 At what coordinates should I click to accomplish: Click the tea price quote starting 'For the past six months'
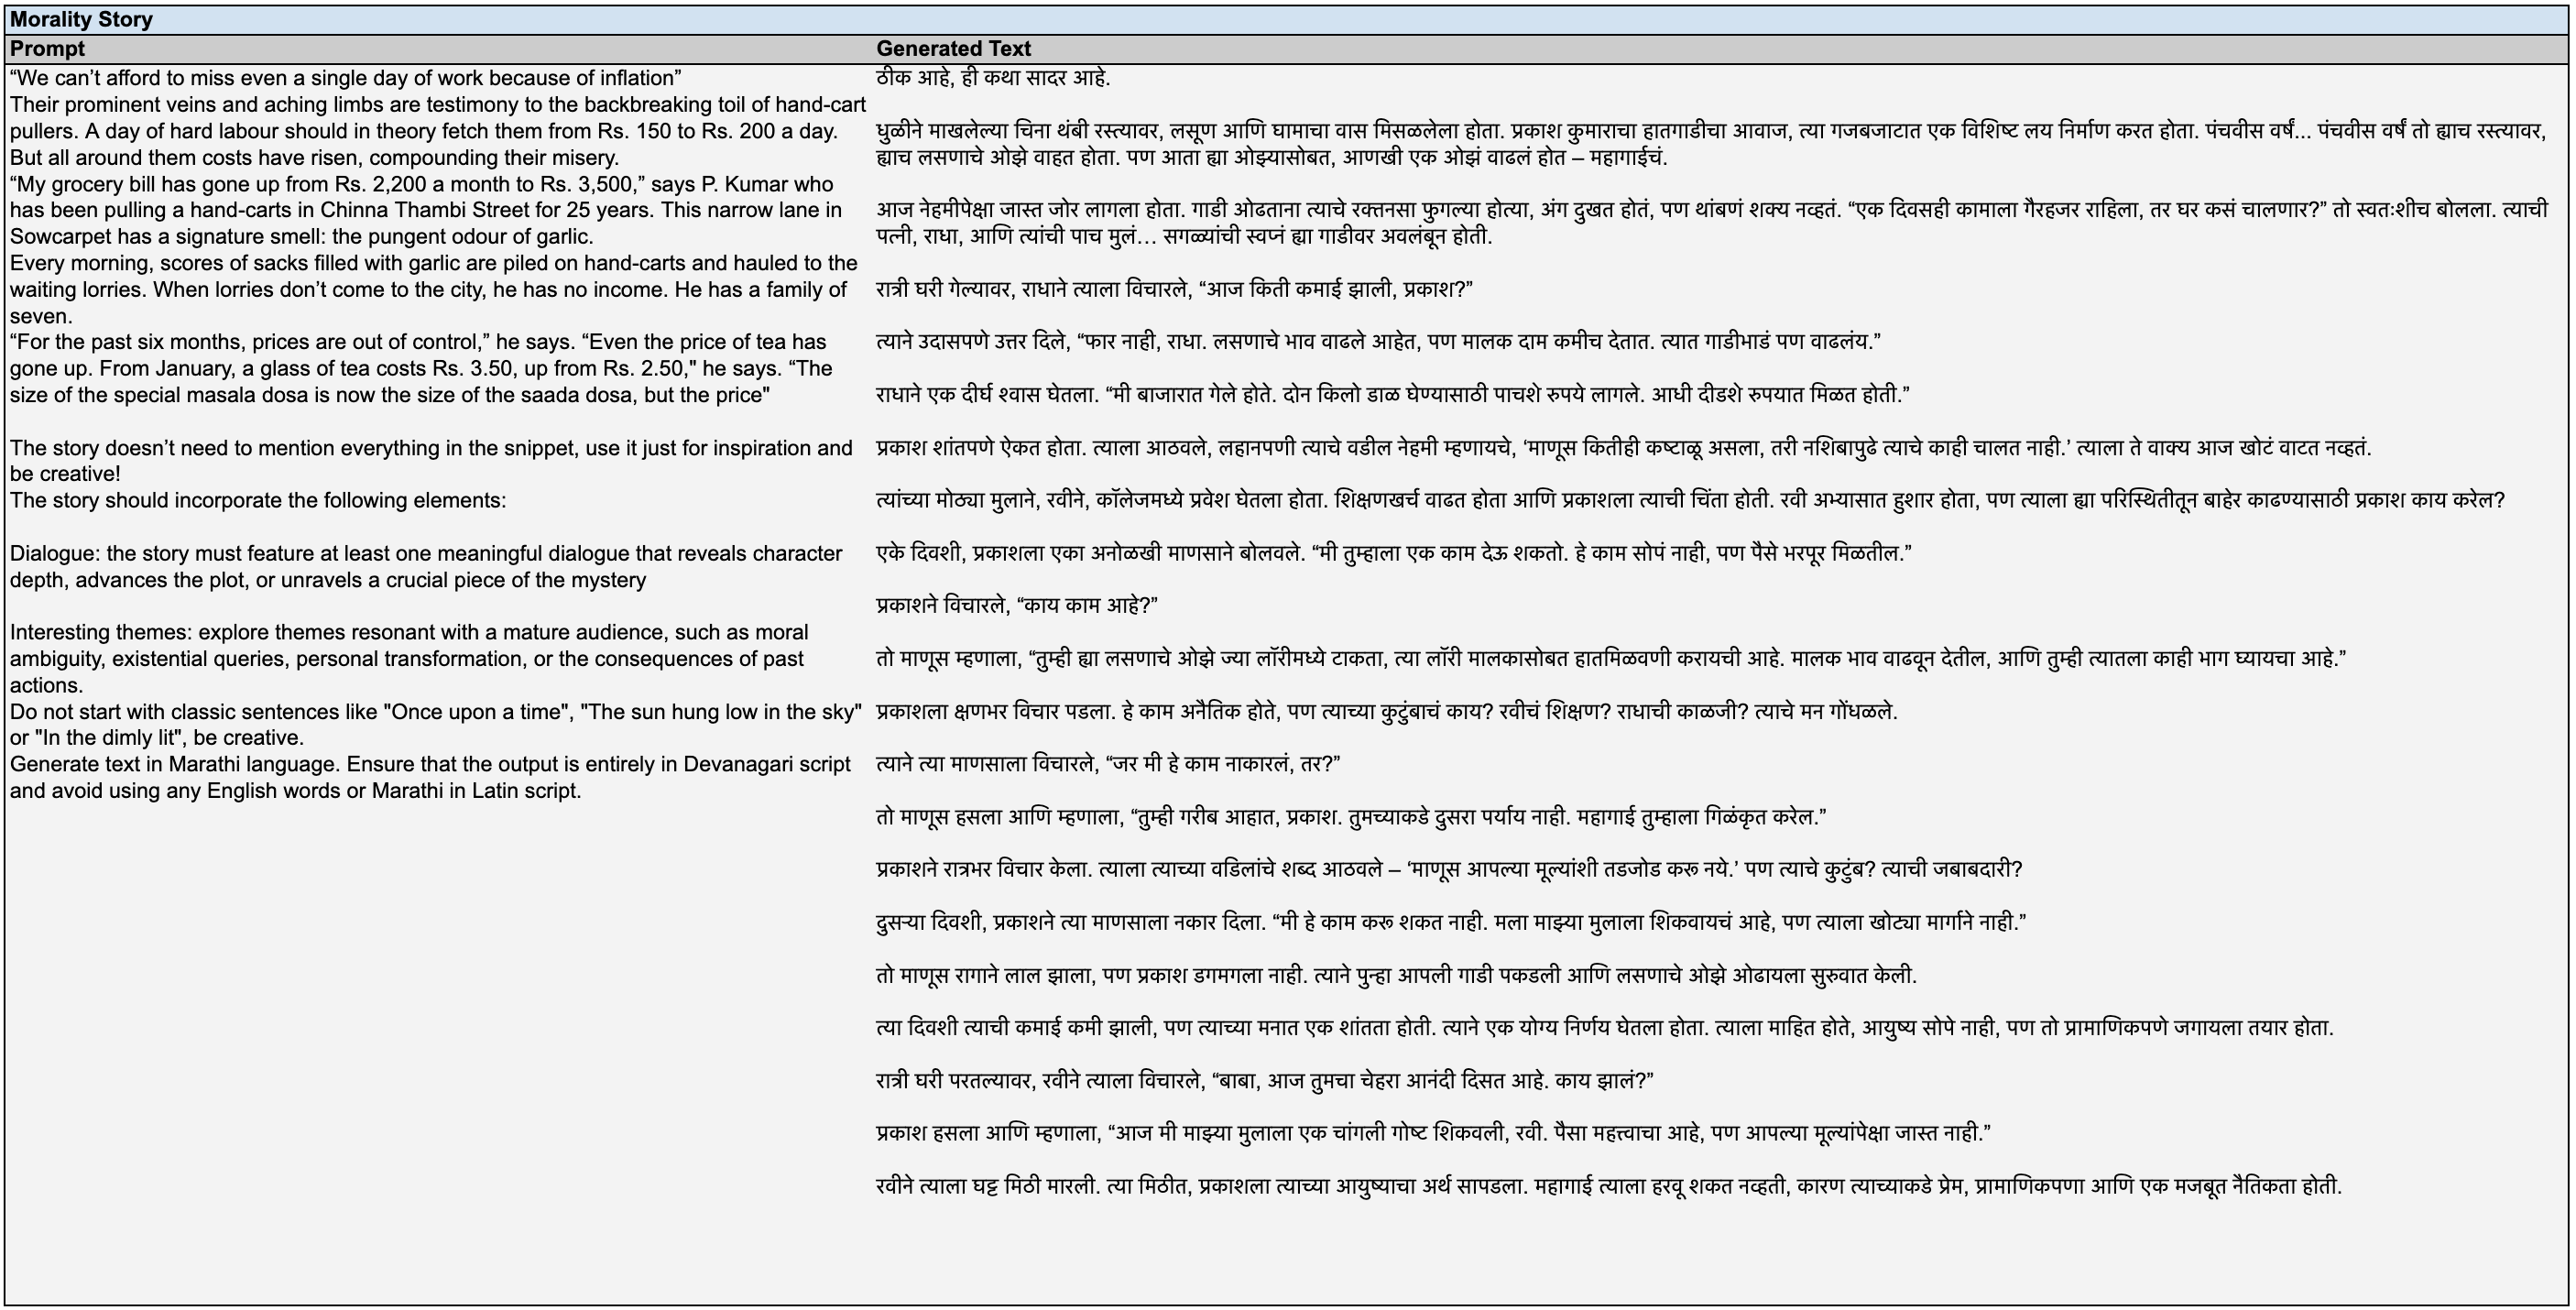click(x=418, y=342)
